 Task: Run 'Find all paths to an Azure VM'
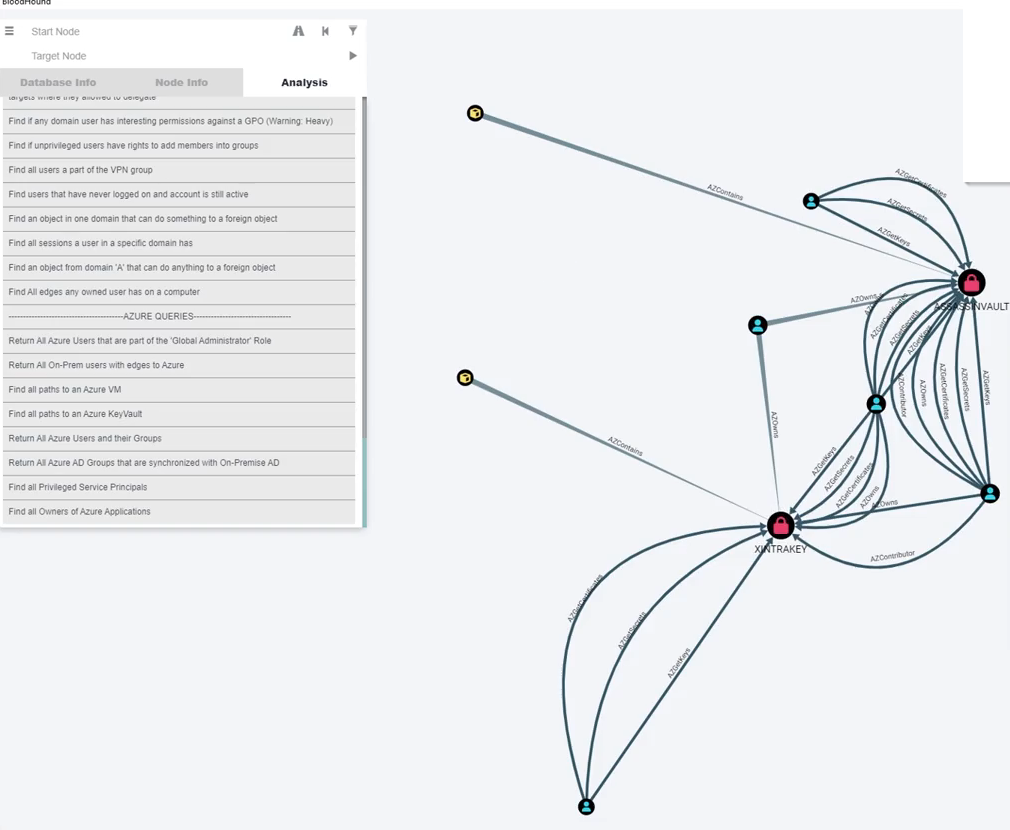[64, 389]
